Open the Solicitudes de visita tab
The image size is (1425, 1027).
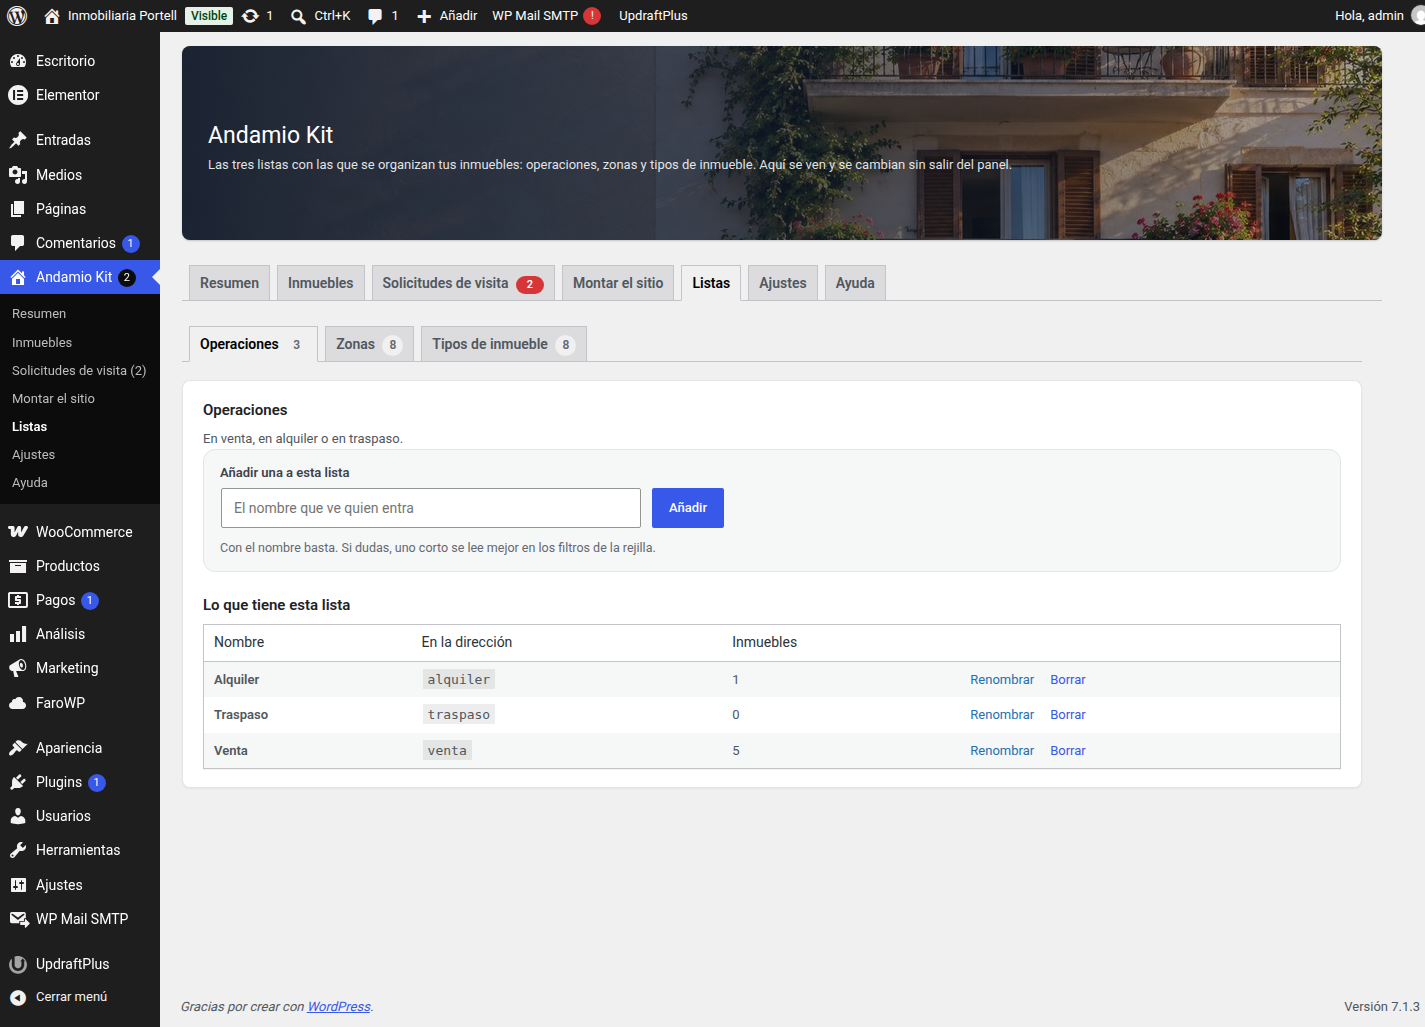(x=463, y=283)
